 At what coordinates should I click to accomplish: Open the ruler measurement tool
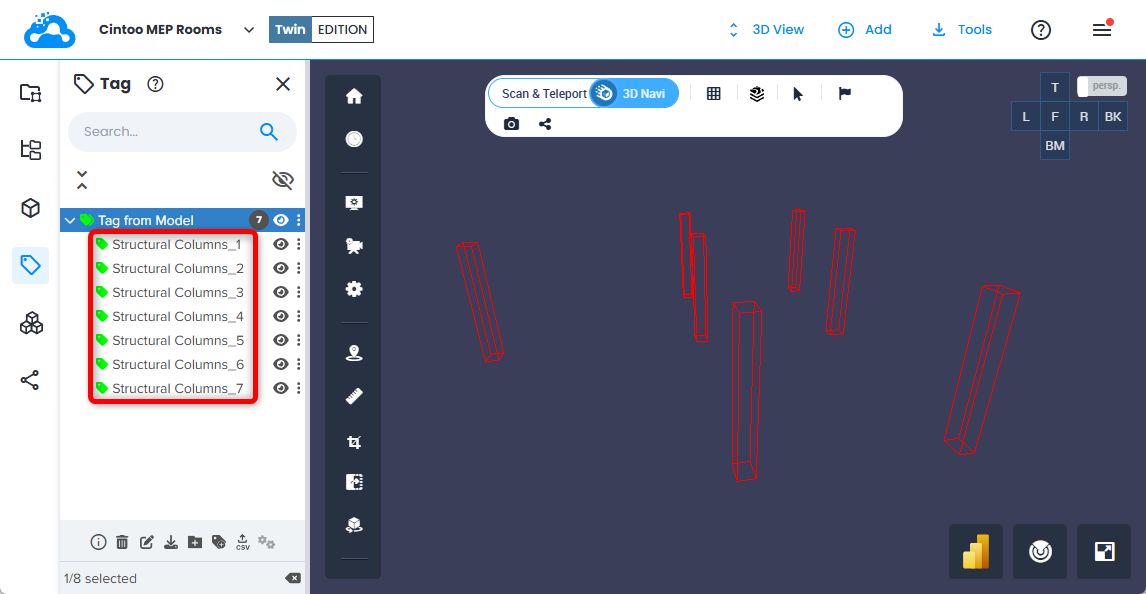pos(354,397)
